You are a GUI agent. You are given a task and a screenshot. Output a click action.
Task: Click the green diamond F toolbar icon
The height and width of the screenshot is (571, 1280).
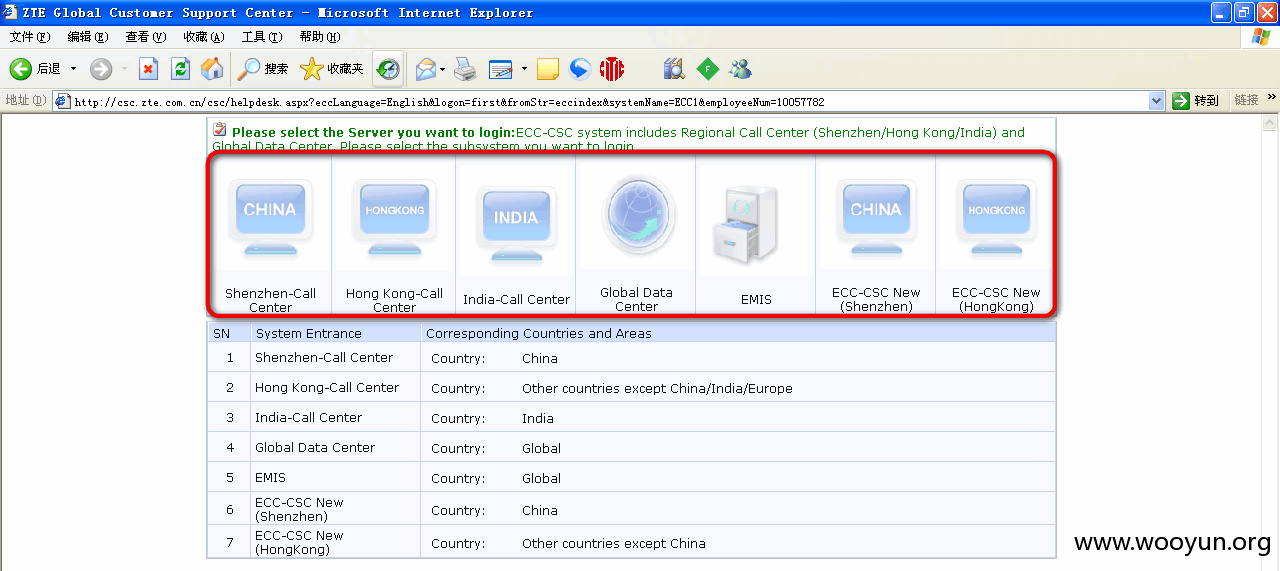click(x=708, y=69)
